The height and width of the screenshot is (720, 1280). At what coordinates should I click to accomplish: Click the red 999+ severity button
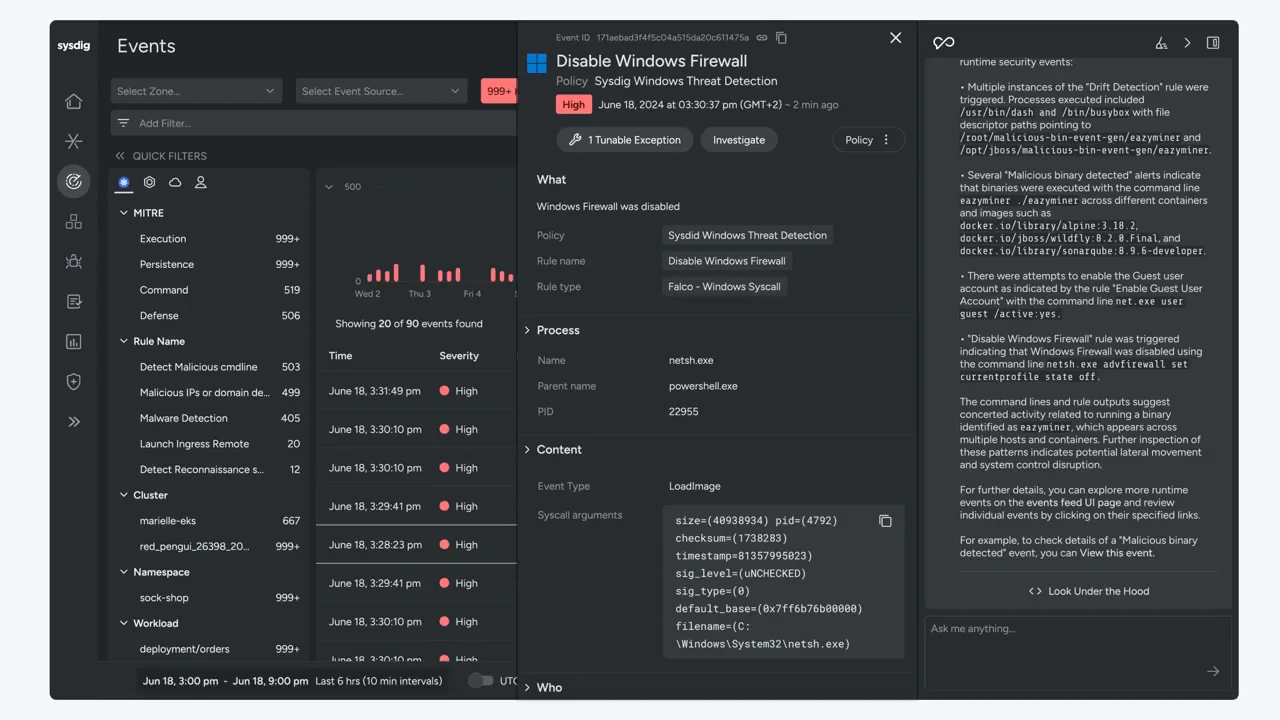click(498, 91)
